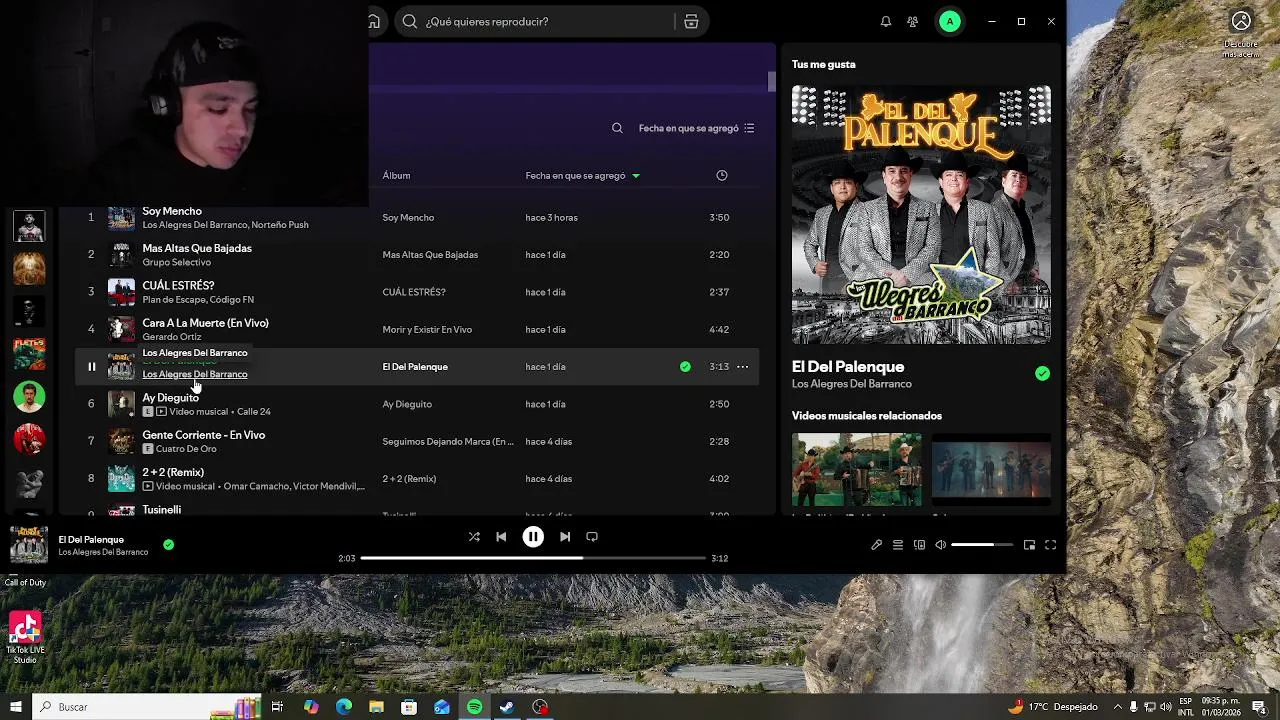Viewport: 1280px width, 720px height.
Task: Mute with the volume speaker icon
Action: [940, 545]
